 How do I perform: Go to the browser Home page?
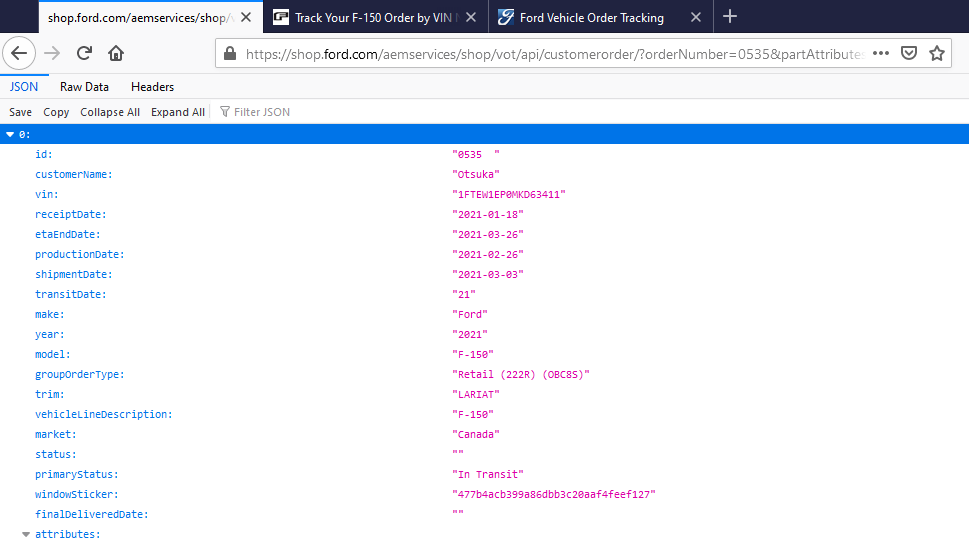(116, 53)
